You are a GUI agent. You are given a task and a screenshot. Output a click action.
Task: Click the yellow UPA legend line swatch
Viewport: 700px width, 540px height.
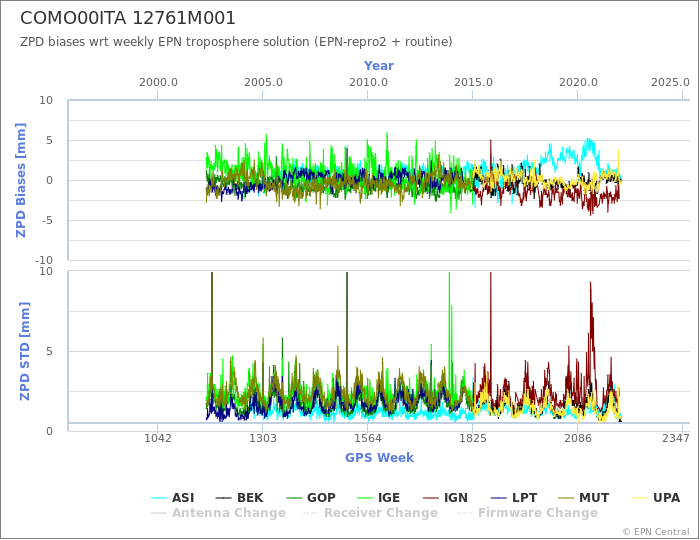tap(640, 498)
